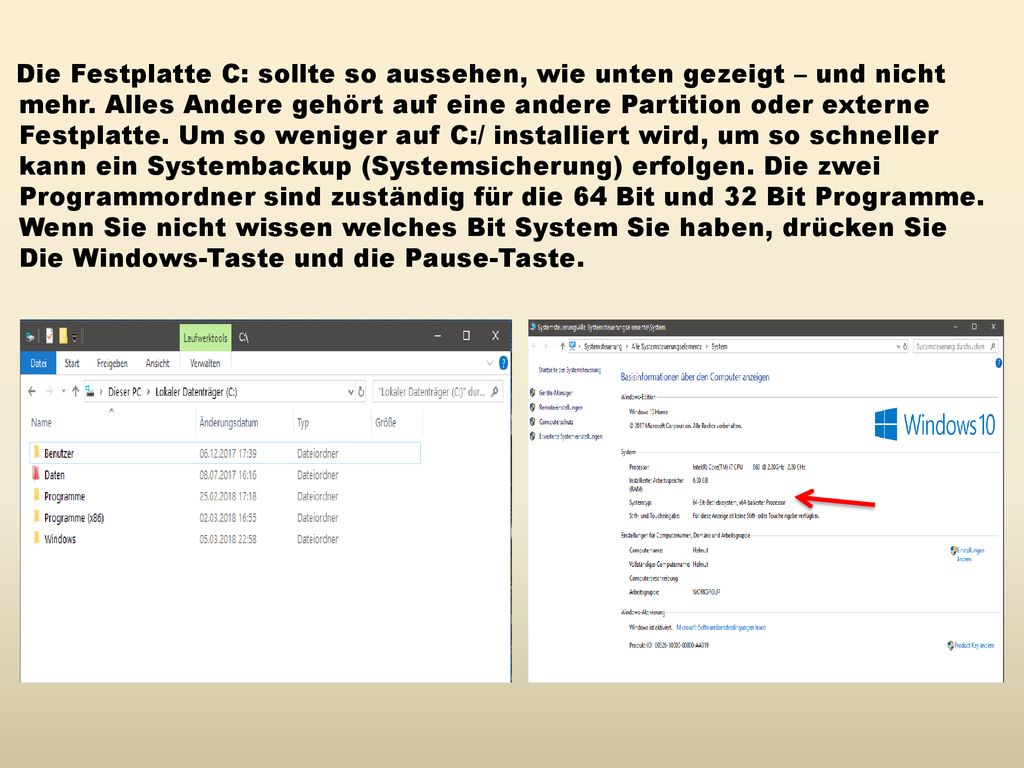Sort by Änderungsdatum column header

click(x=229, y=423)
